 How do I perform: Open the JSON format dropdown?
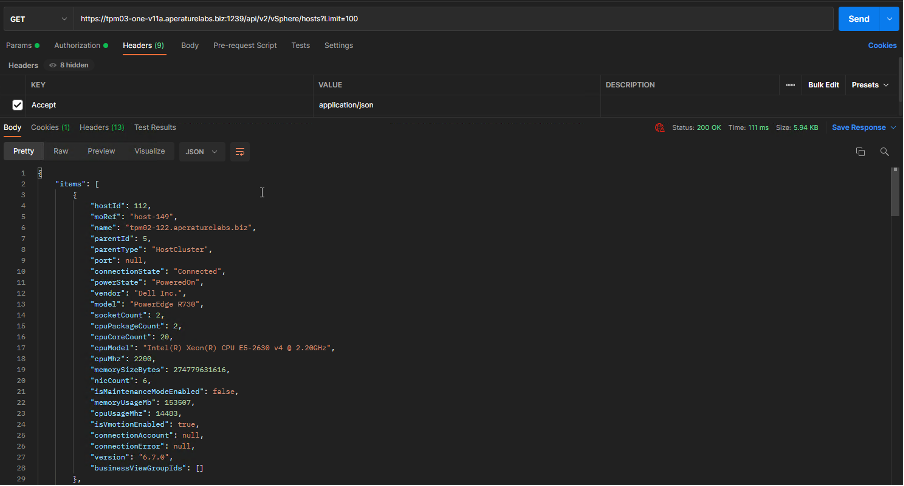(202, 151)
